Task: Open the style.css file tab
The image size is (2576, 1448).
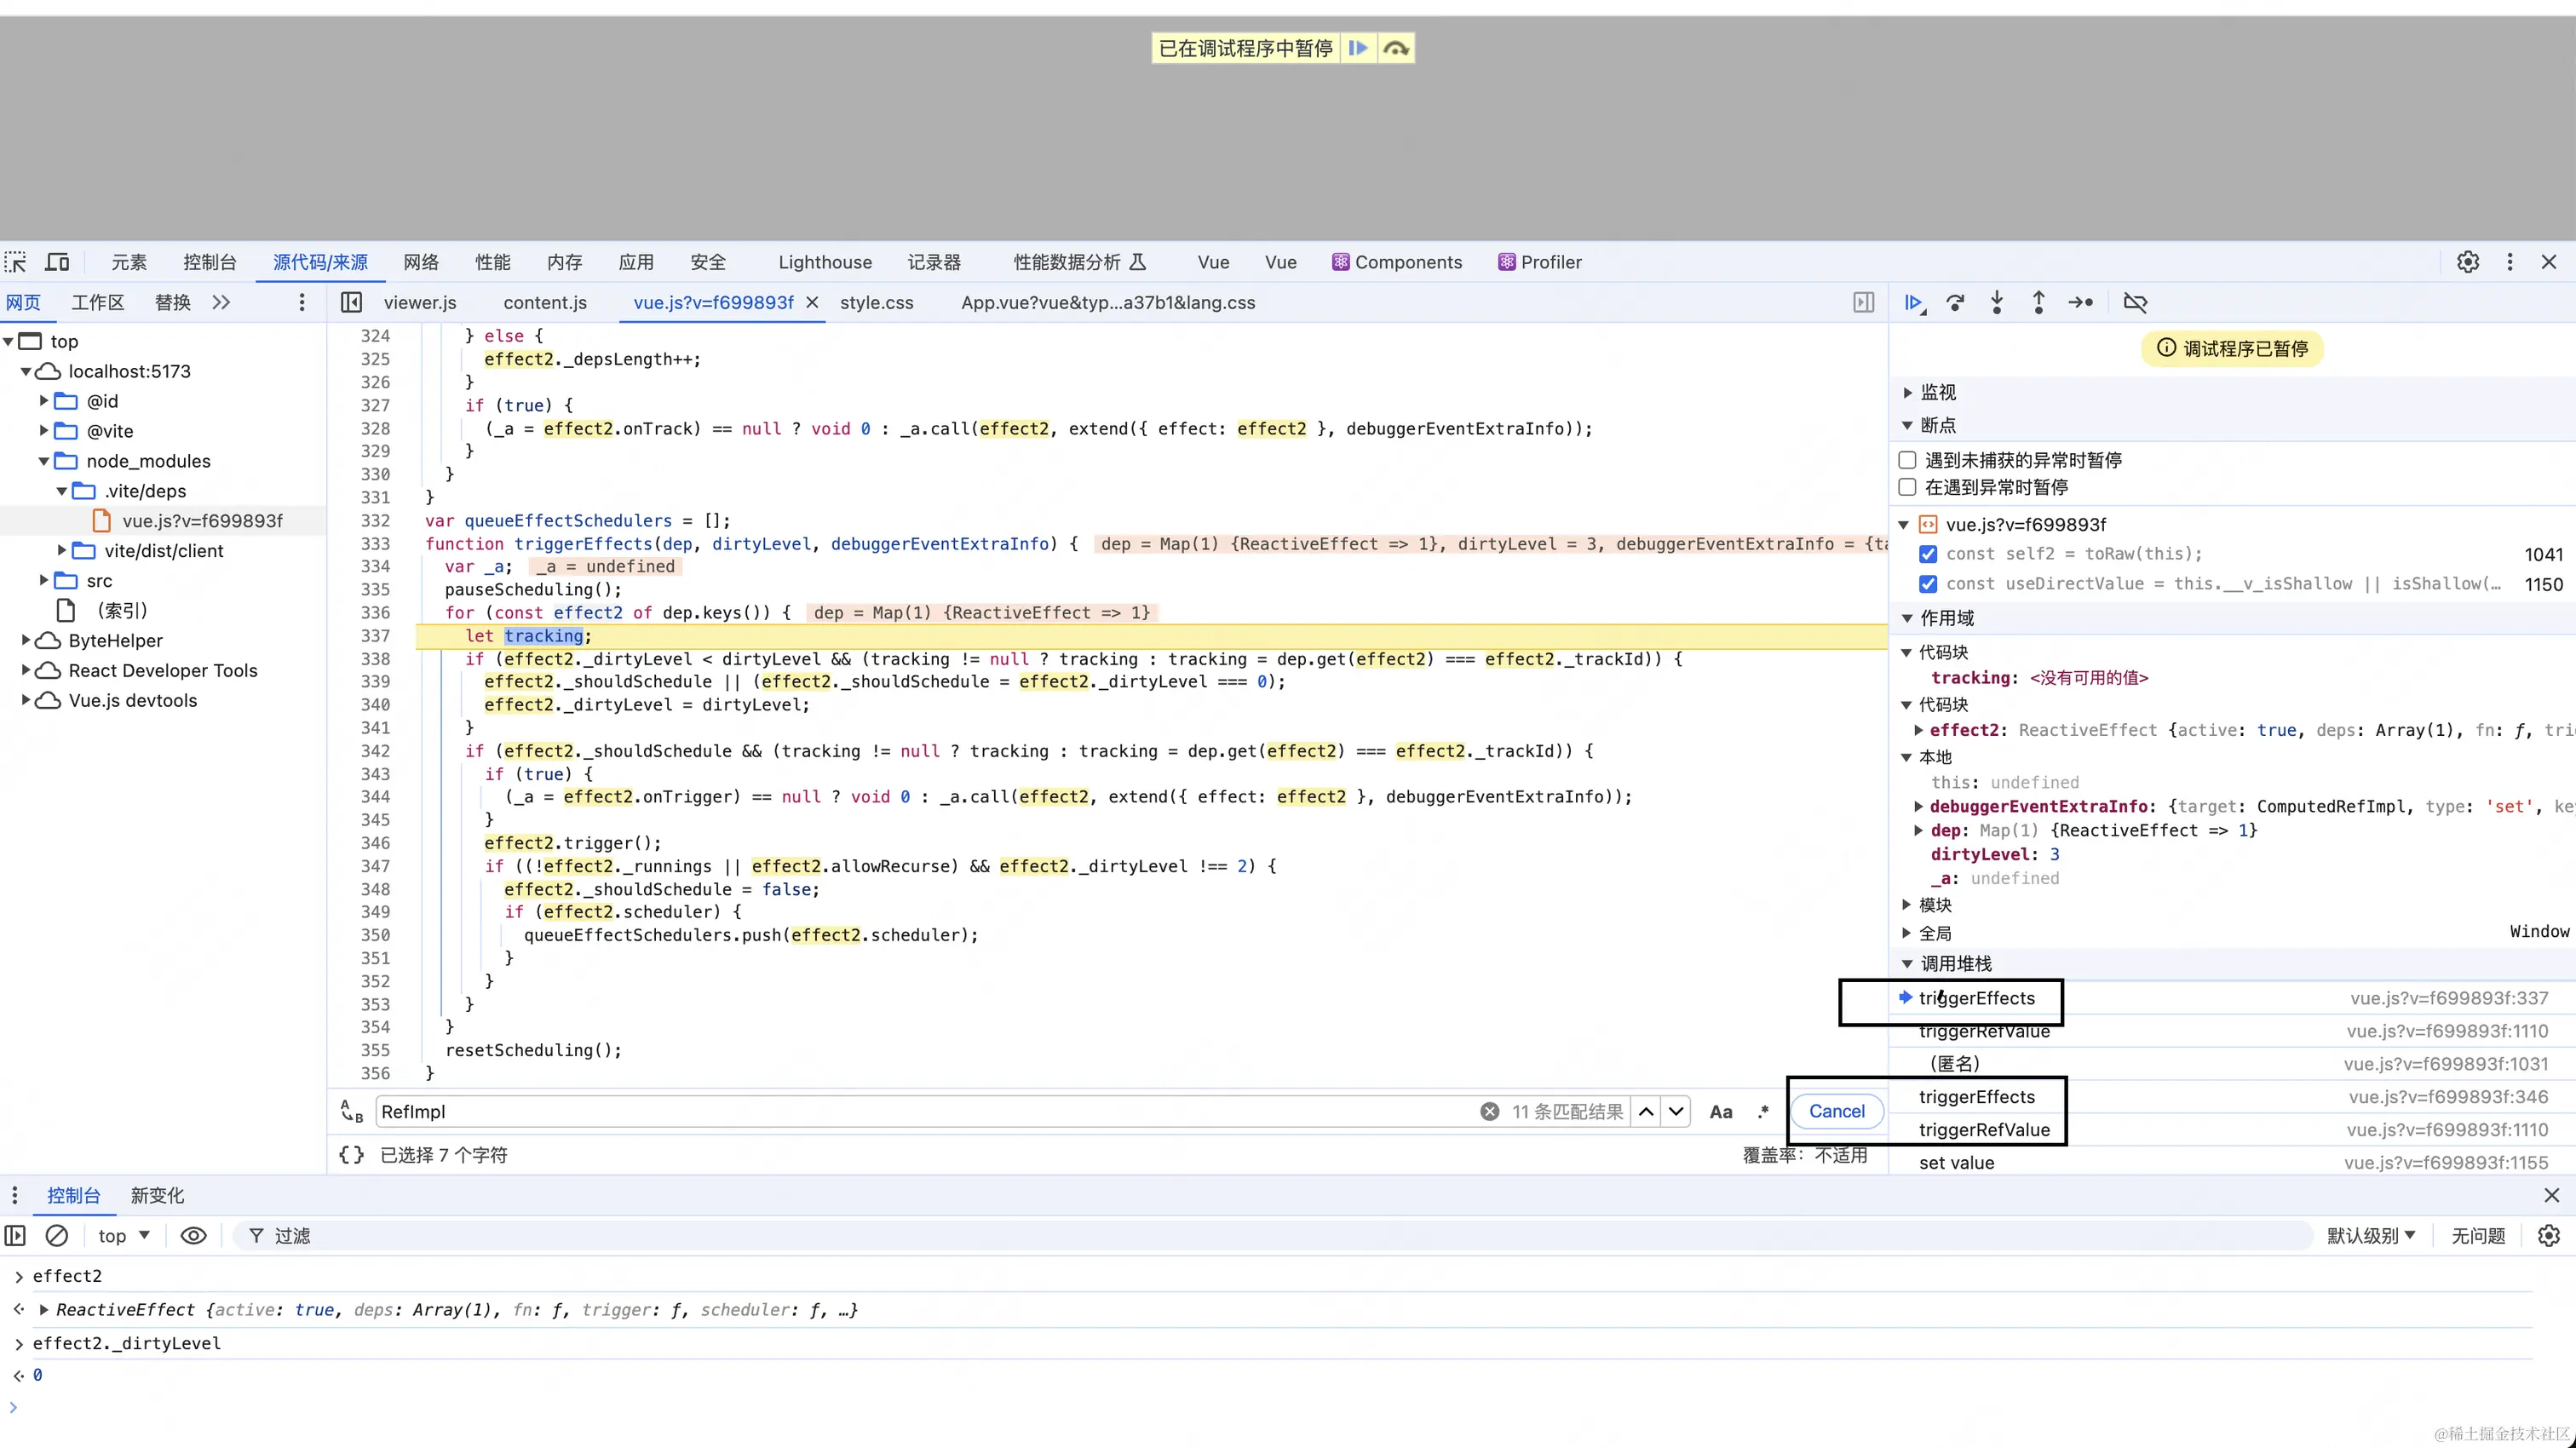Action: click(x=876, y=302)
